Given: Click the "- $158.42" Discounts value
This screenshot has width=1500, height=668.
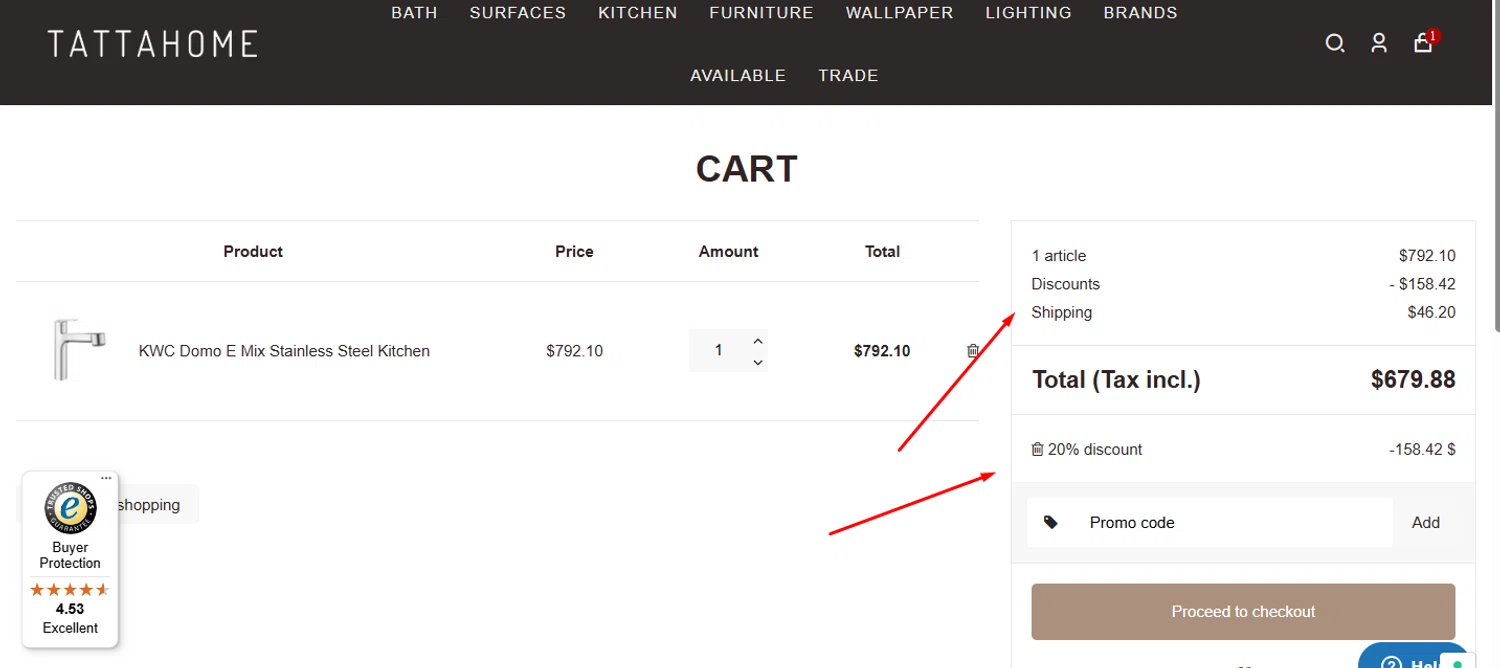Looking at the screenshot, I should [1422, 284].
